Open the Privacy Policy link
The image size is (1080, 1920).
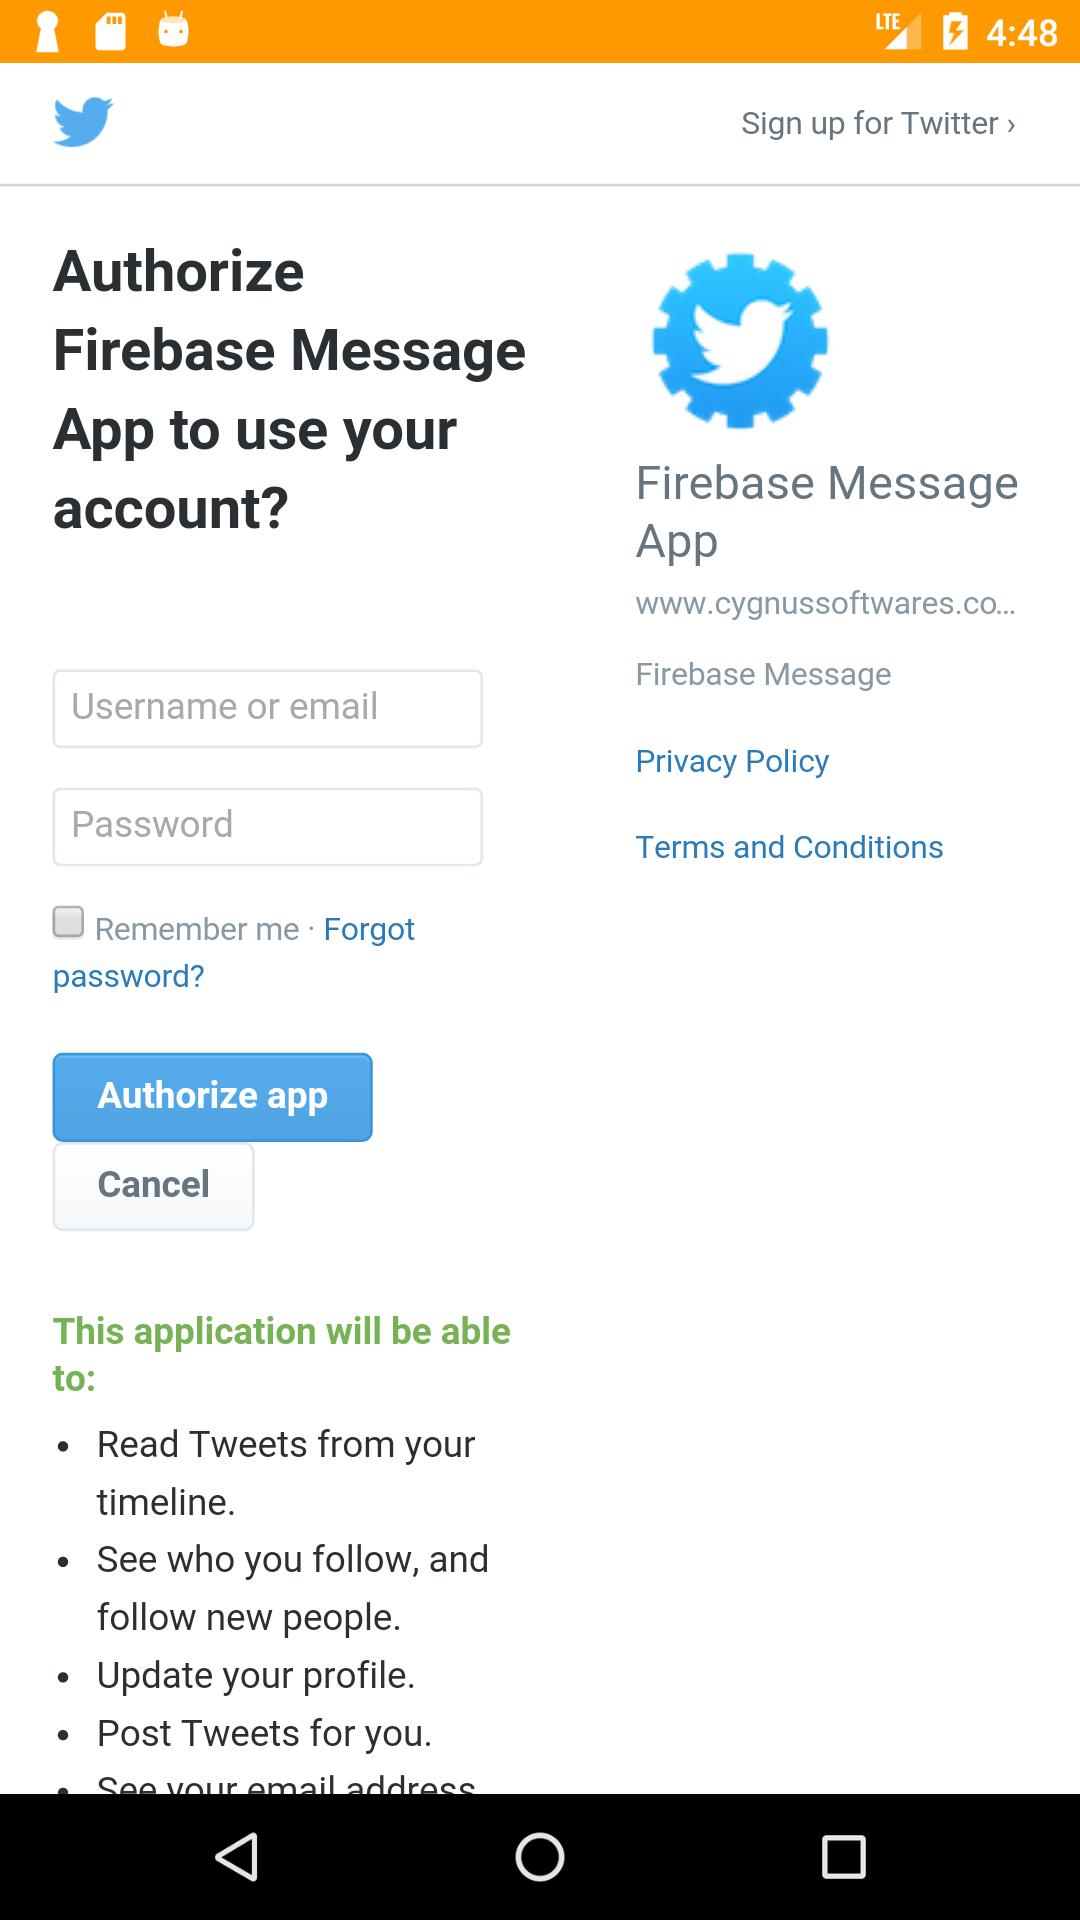(732, 761)
